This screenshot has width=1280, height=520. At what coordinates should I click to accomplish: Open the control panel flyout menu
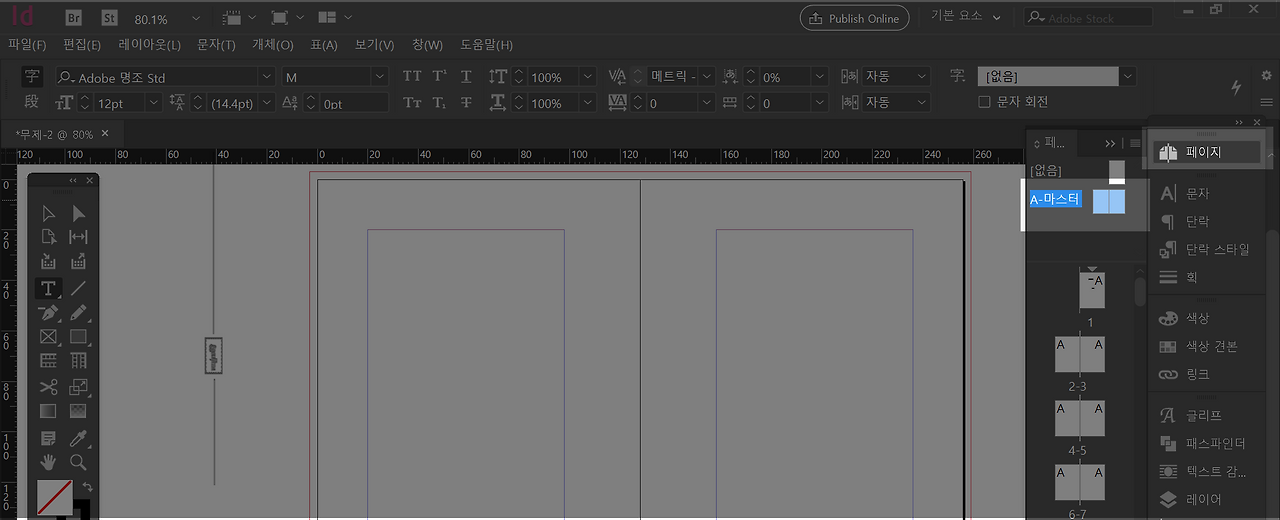coord(1266,102)
